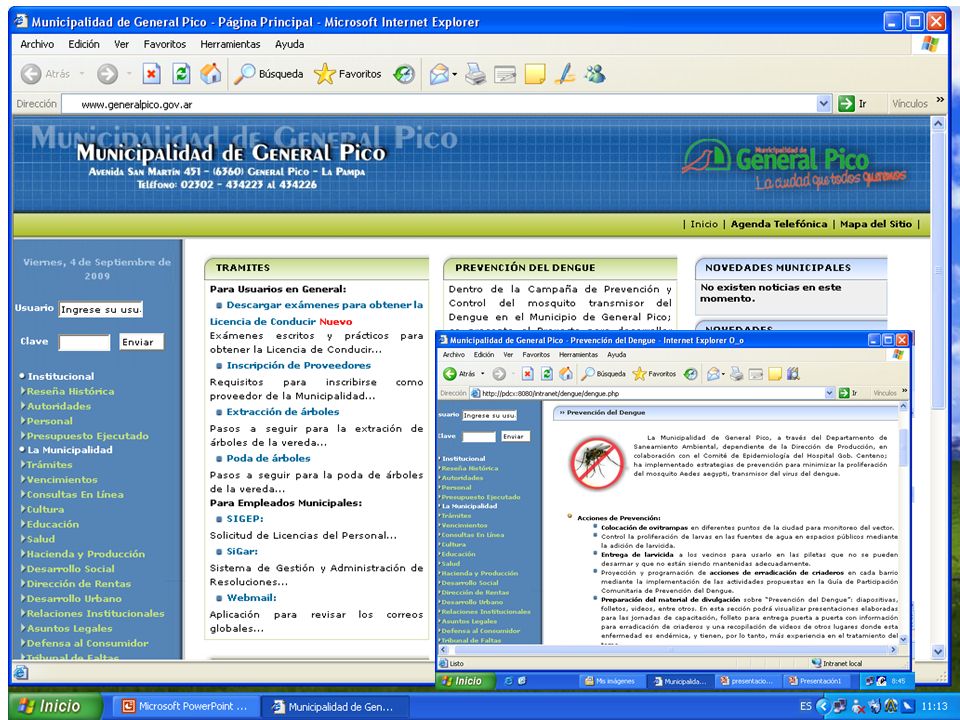Open the Edición menu in main window
The height and width of the screenshot is (720, 960).
point(84,44)
